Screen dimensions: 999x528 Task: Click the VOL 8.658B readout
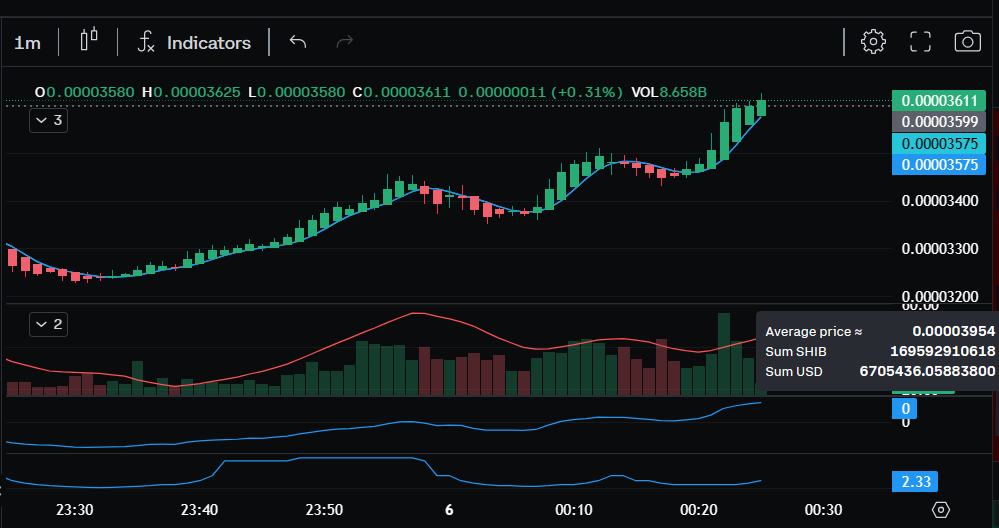[x=669, y=92]
